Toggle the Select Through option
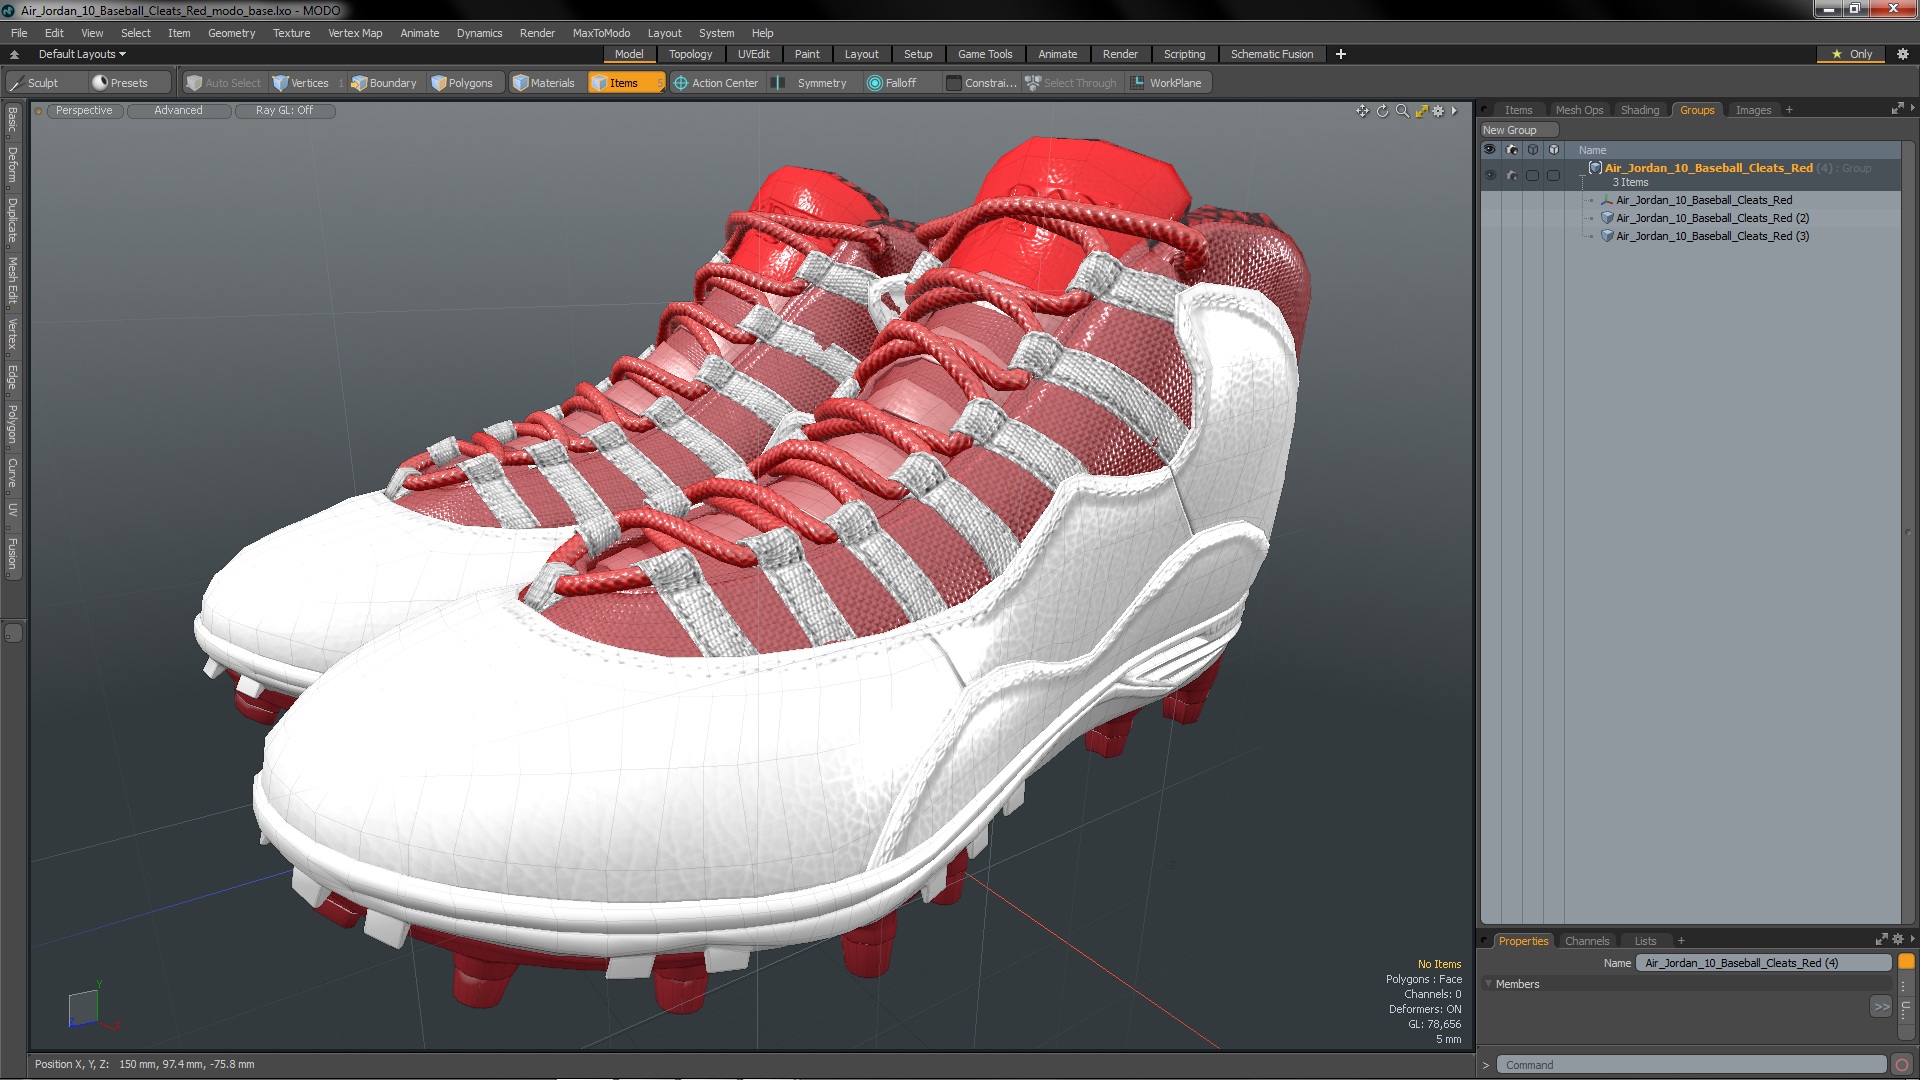The height and width of the screenshot is (1080, 1920). [1071, 83]
